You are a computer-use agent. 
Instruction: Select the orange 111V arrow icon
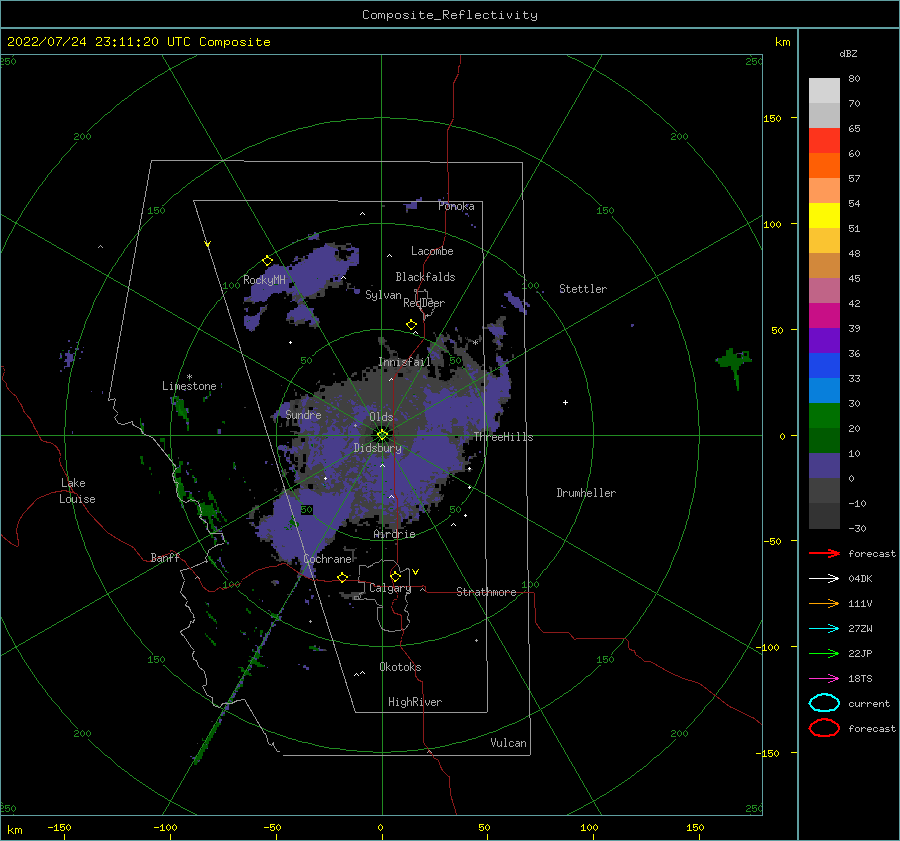824,603
